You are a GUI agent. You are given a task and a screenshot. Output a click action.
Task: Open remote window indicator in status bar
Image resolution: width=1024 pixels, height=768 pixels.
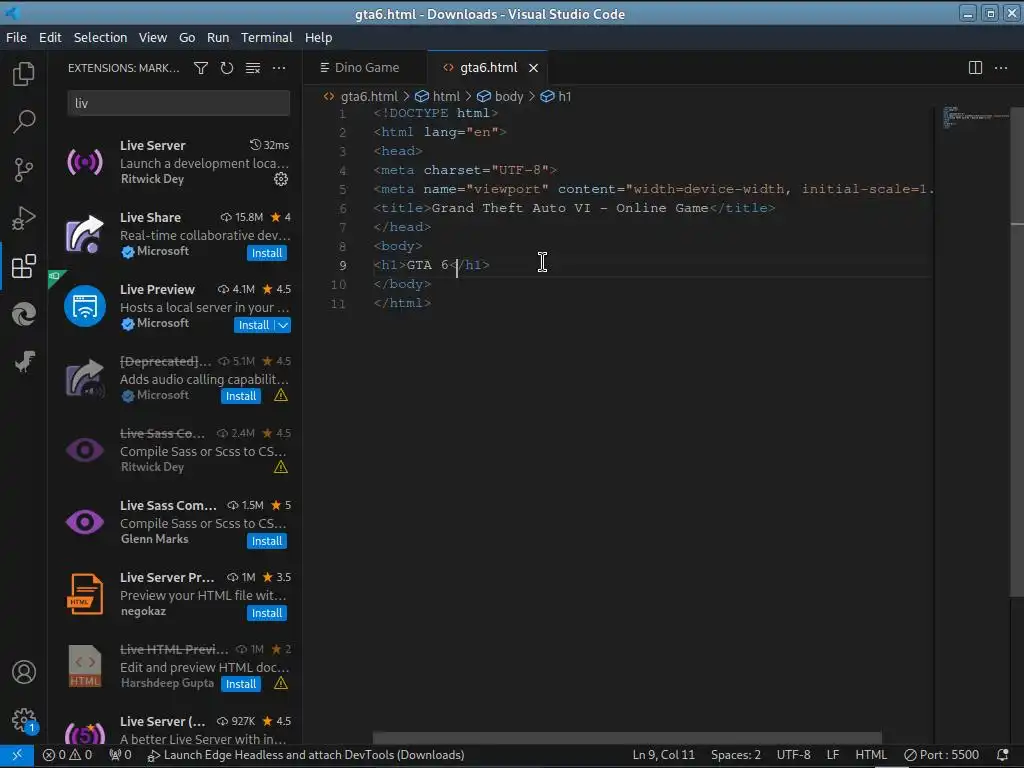(17, 755)
